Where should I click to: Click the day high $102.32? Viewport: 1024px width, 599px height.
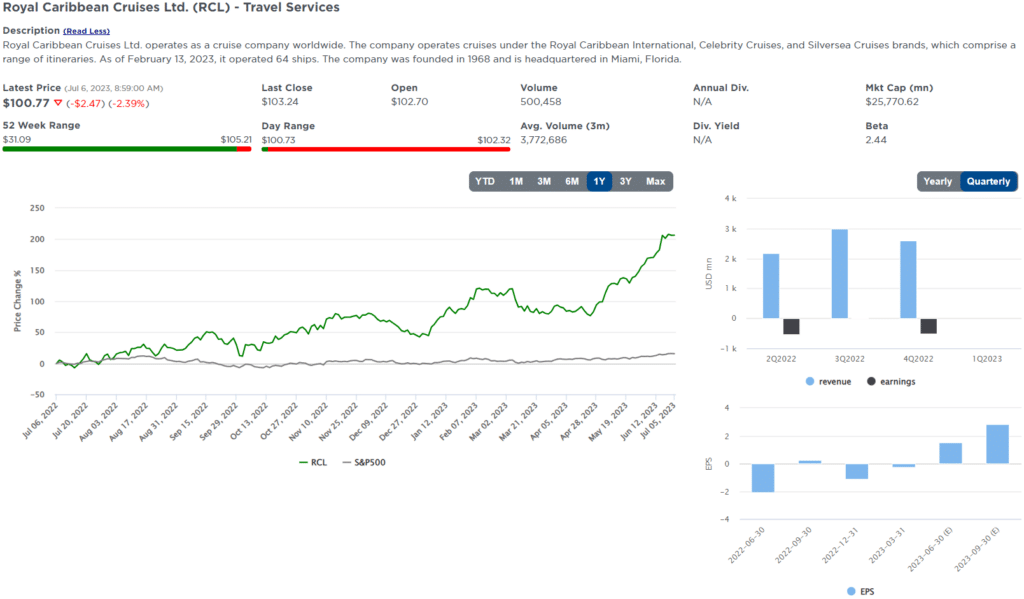pyautogui.click(x=494, y=140)
